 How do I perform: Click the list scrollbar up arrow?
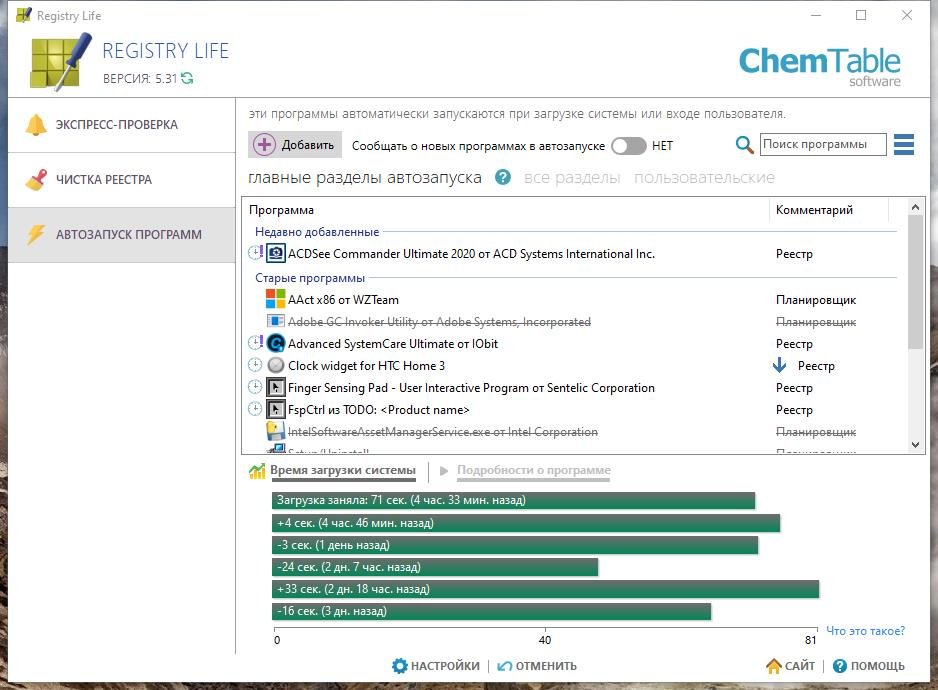[915, 207]
